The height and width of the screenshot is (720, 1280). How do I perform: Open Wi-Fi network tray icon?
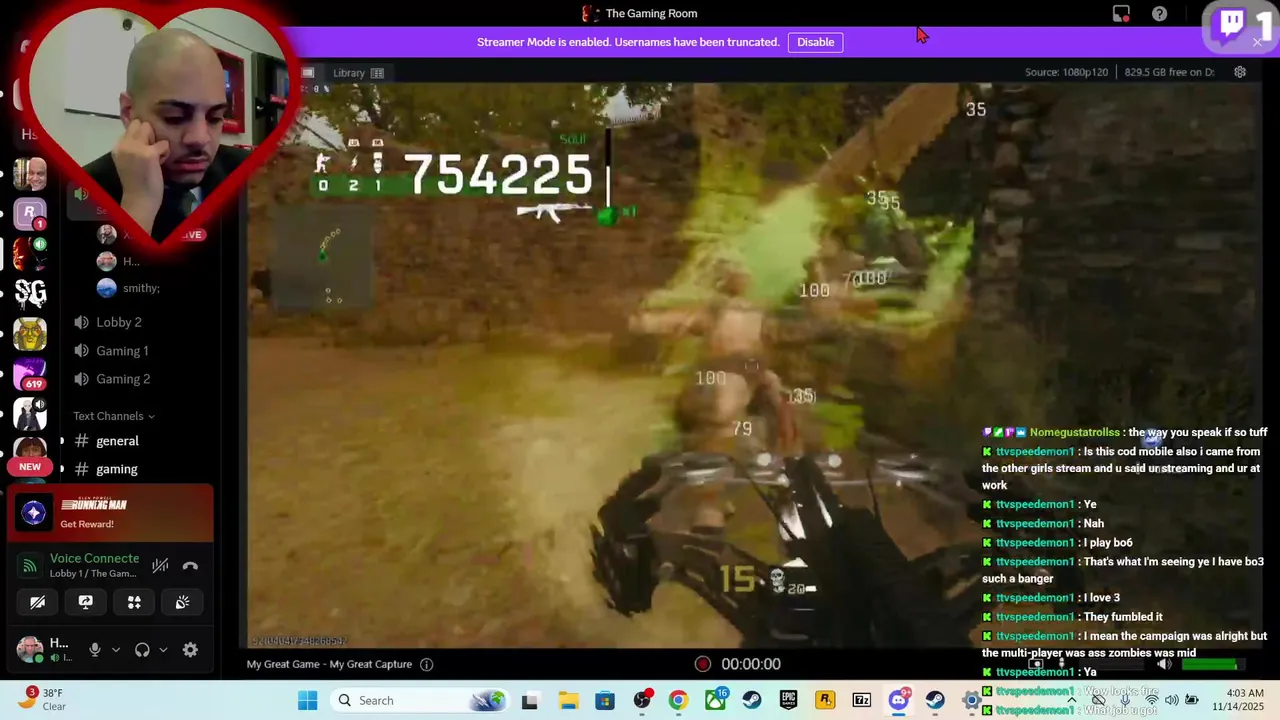[1151, 700]
